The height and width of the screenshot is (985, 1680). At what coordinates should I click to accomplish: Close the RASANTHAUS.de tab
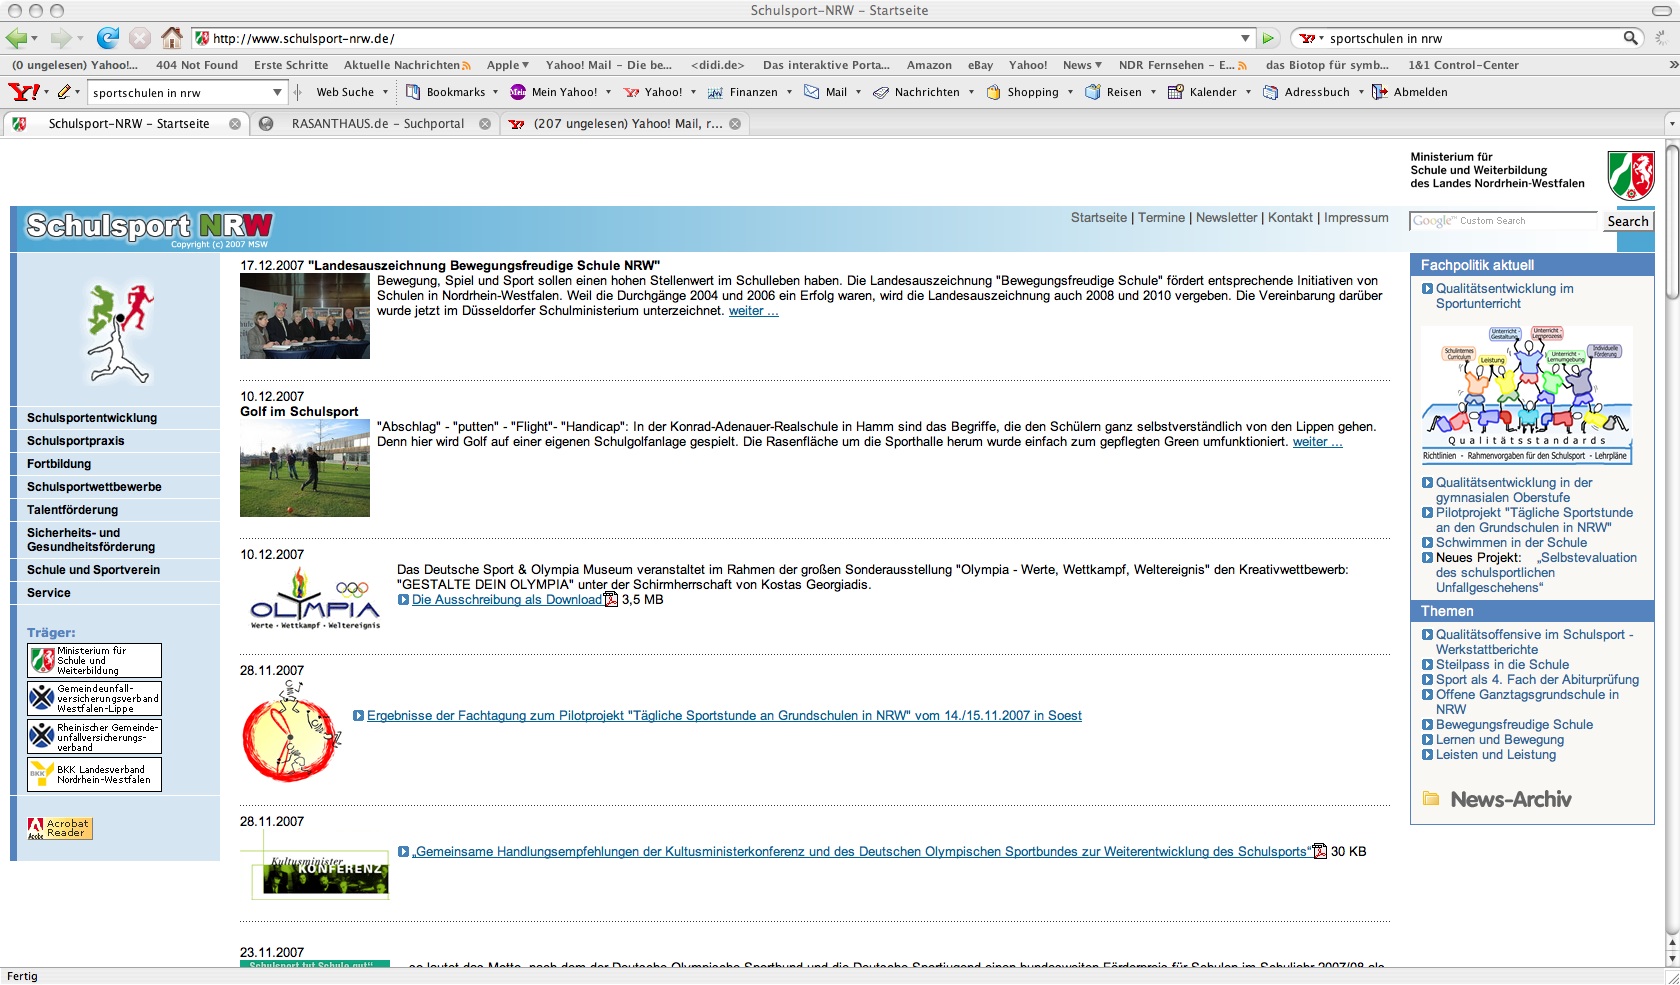click(x=485, y=124)
